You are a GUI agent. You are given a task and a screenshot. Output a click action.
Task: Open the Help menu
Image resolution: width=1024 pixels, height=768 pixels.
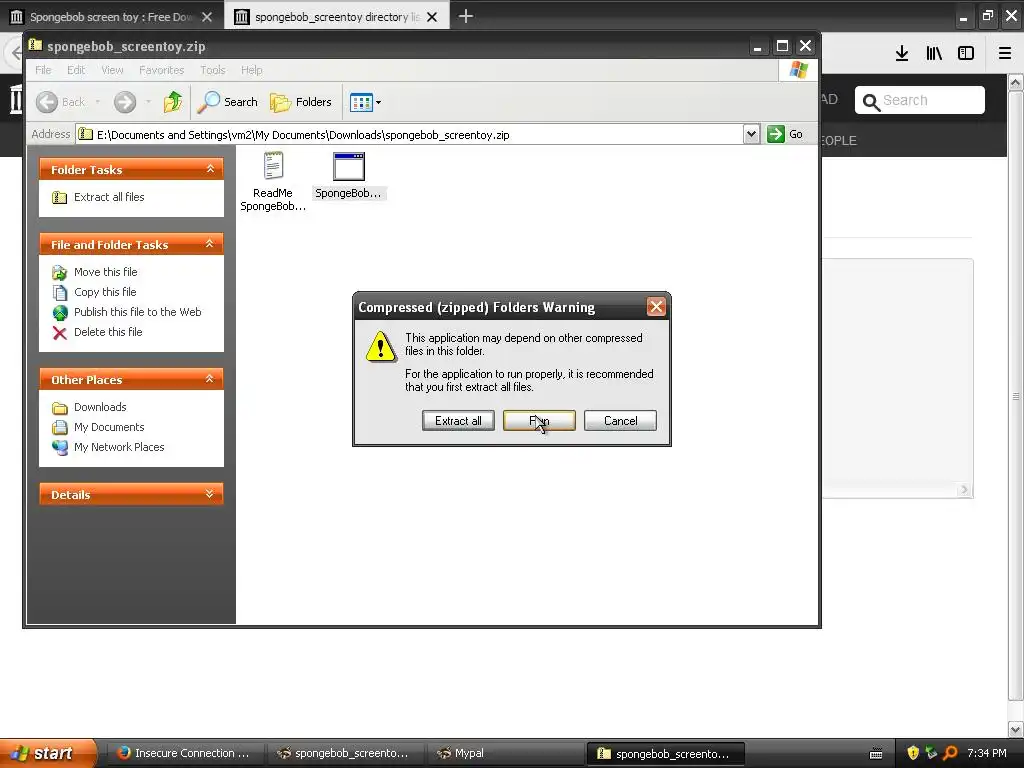(251, 70)
